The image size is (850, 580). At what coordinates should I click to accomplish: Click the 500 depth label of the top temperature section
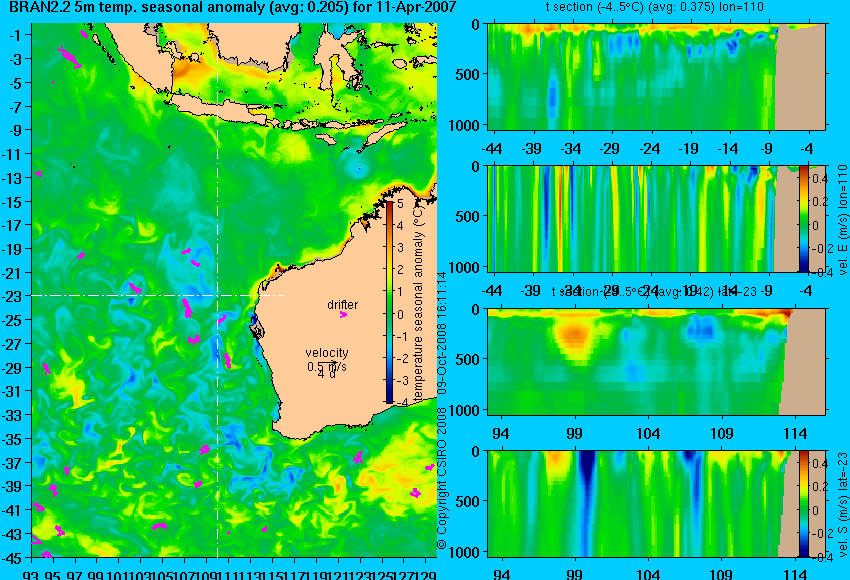pyautogui.click(x=467, y=74)
